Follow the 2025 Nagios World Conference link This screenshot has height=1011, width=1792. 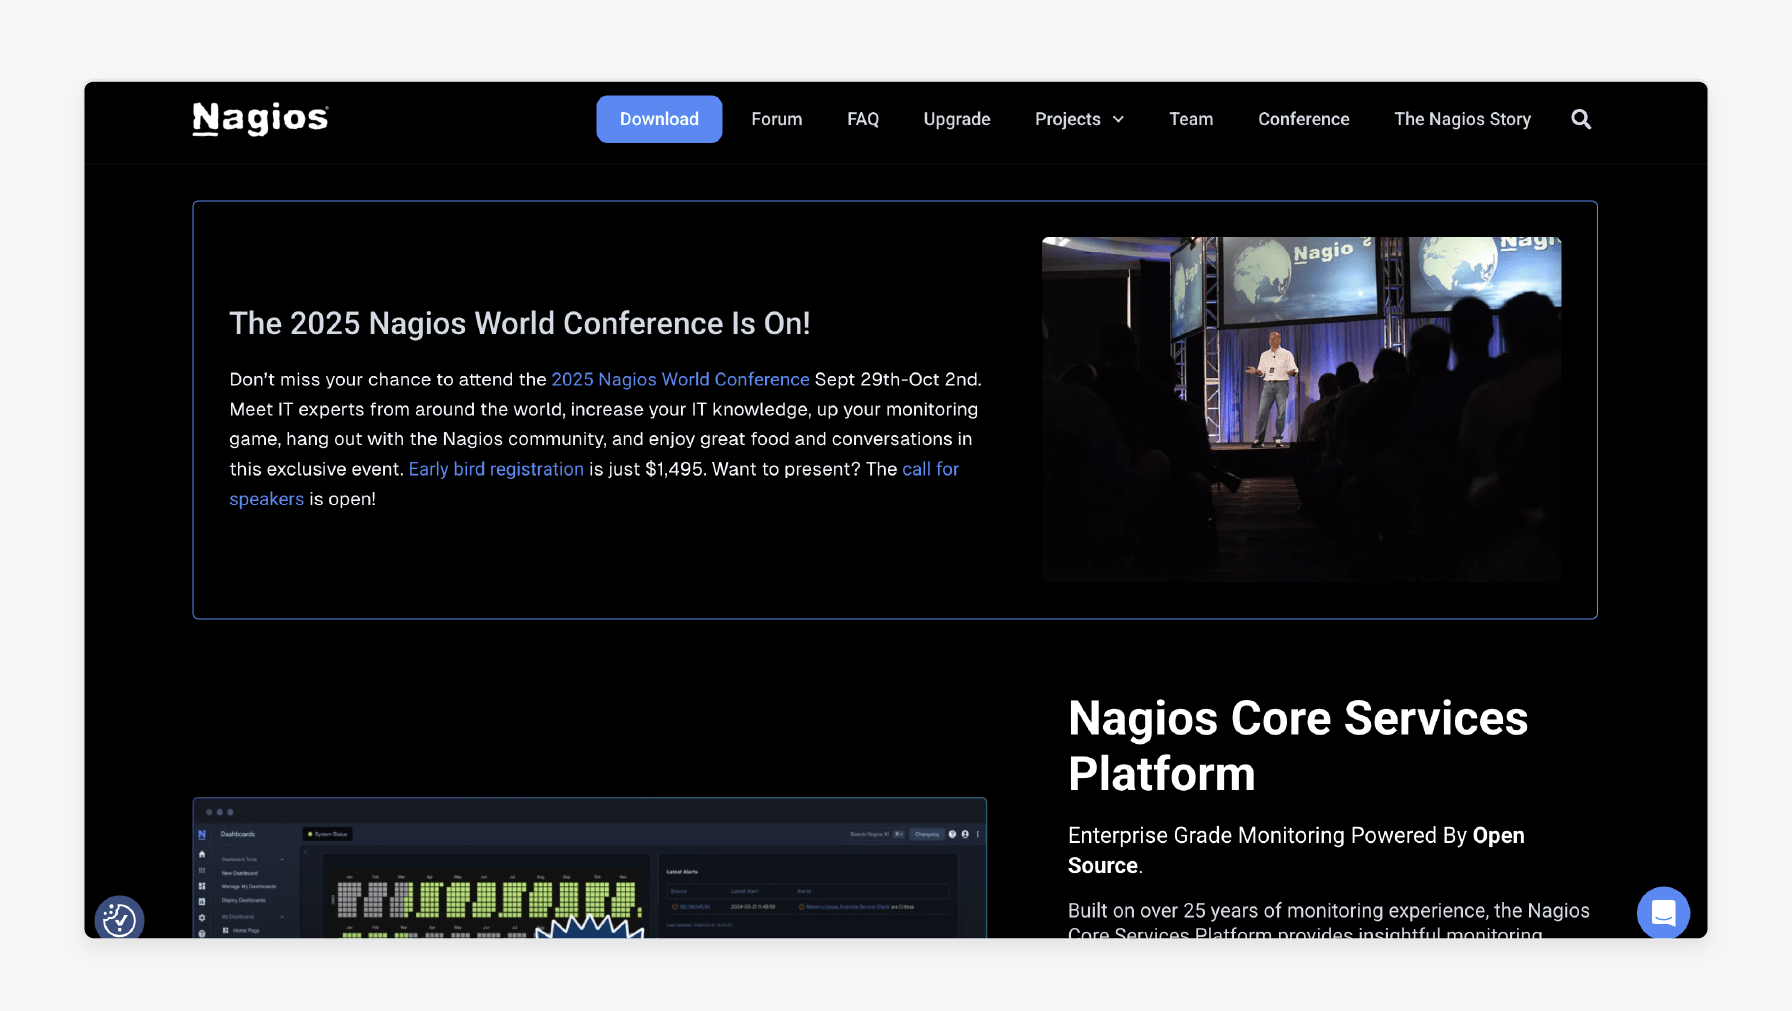click(x=680, y=379)
